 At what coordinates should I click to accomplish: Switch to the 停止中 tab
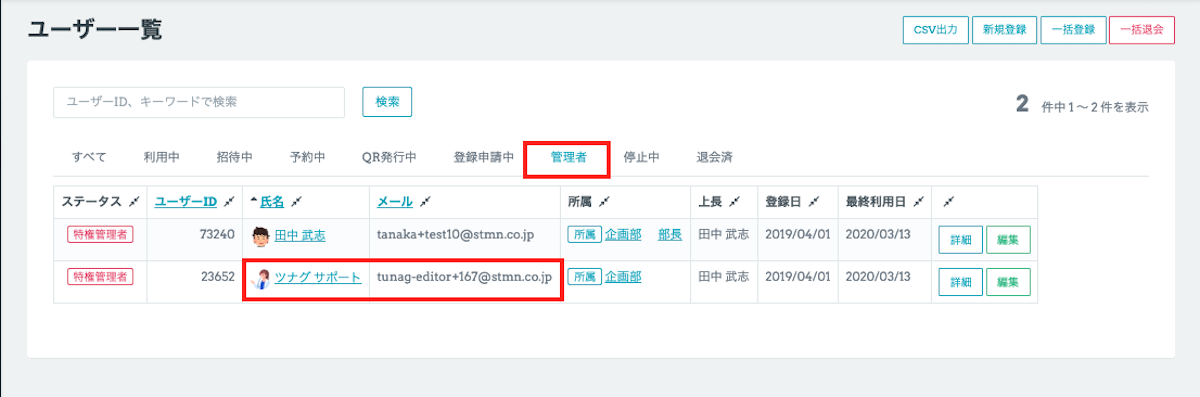tap(641, 158)
